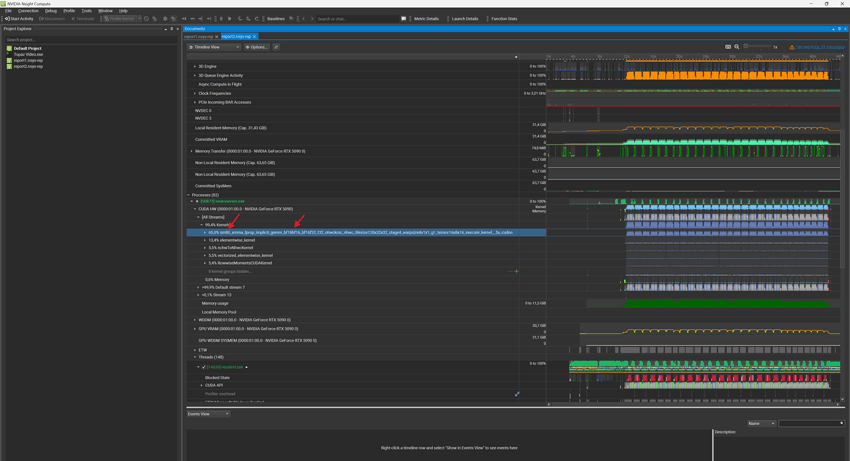This screenshot has height=461, width=850.
Task: Click the green plus show kernel groups icon
Action: pyautogui.click(x=516, y=271)
